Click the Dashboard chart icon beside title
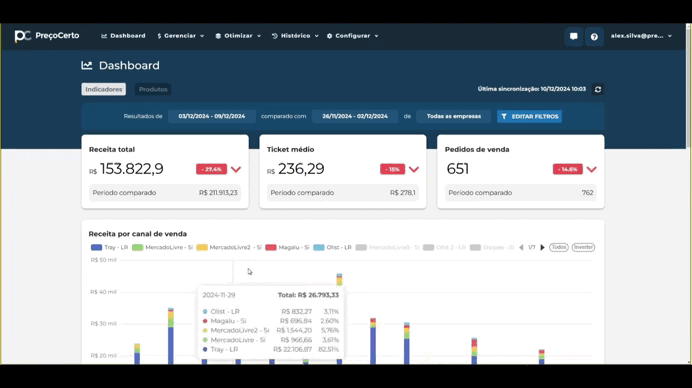The width and height of the screenshot is (692, 388). (87, 65)
